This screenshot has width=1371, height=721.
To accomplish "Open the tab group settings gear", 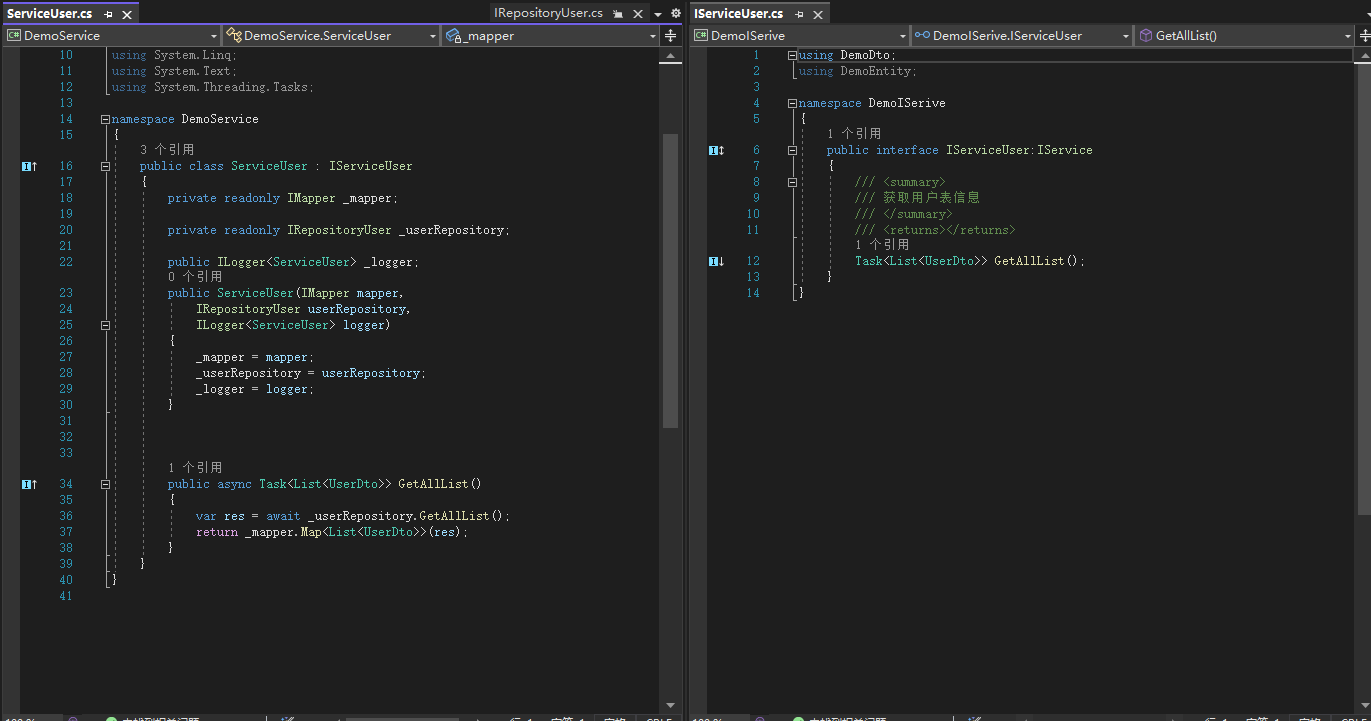I will coord(676,14).
